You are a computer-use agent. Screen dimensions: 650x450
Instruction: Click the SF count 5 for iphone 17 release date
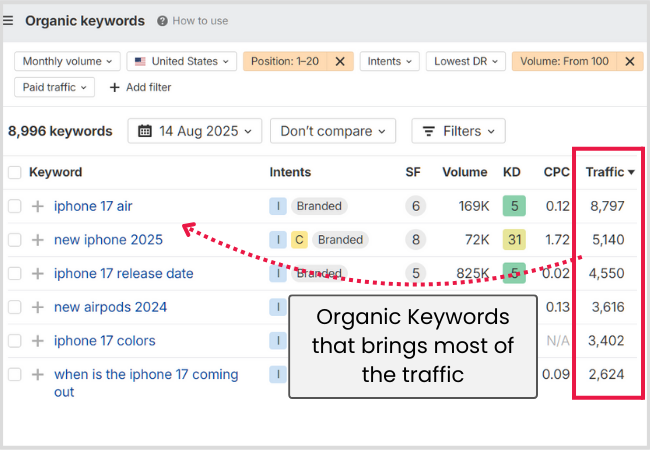click(x=416, y=273)
